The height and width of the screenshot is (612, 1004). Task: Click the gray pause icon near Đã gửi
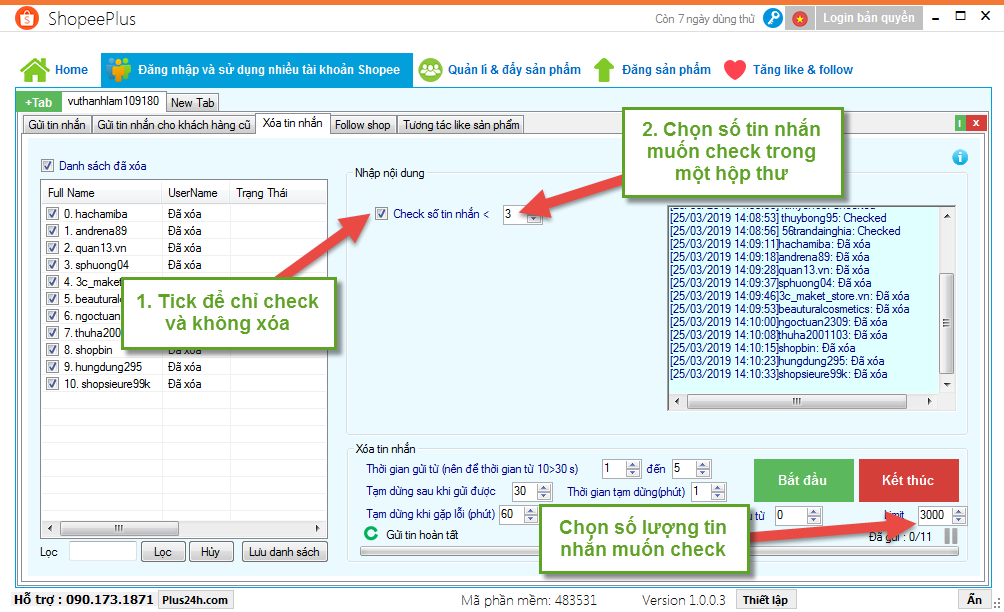[950, 536]
